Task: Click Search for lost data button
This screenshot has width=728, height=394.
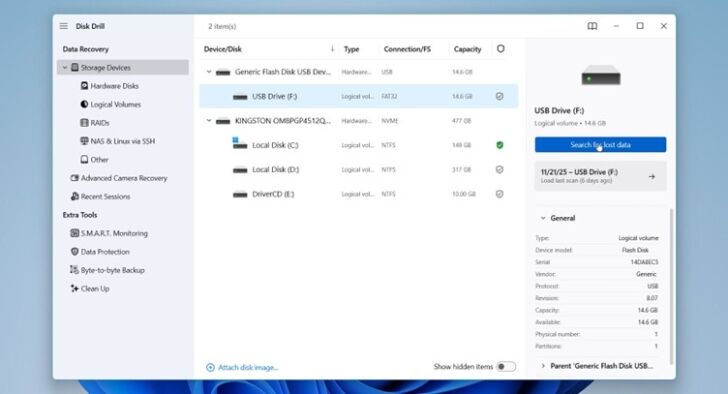Action: pos(600,145)
